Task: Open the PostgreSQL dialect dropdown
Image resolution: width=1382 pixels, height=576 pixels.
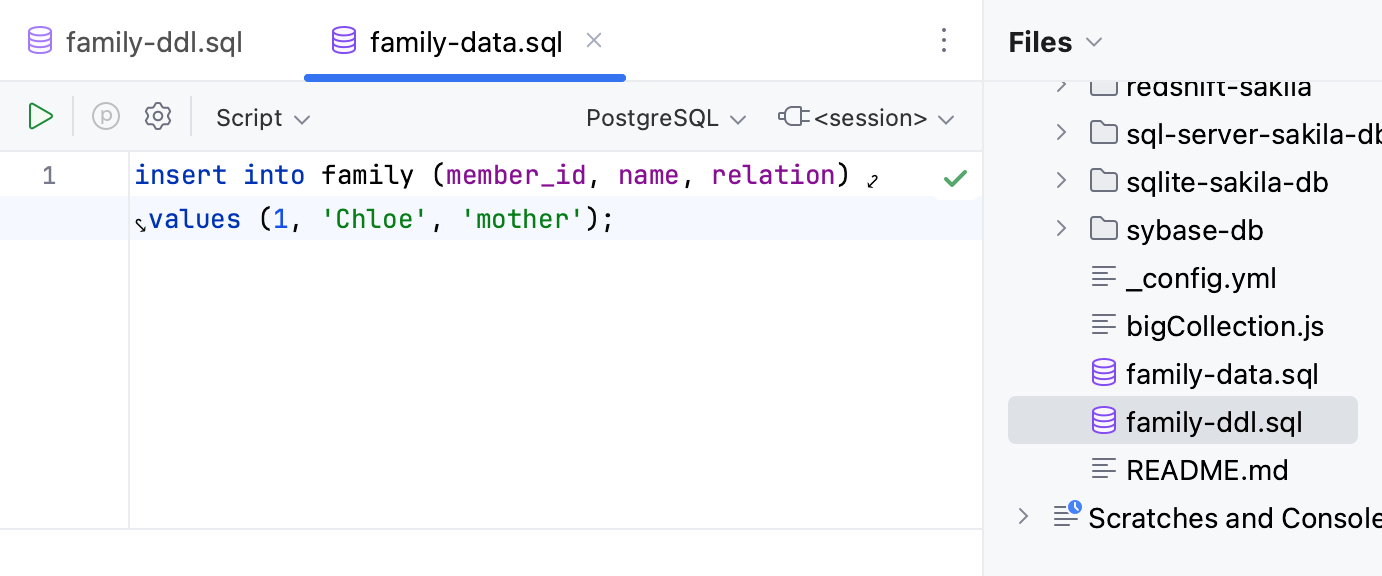Action: point(665,117)
